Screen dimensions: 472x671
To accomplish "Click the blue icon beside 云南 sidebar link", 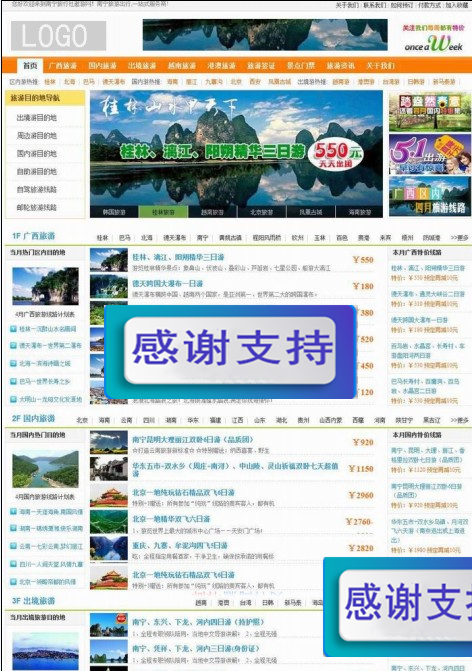I will point(14,546).
